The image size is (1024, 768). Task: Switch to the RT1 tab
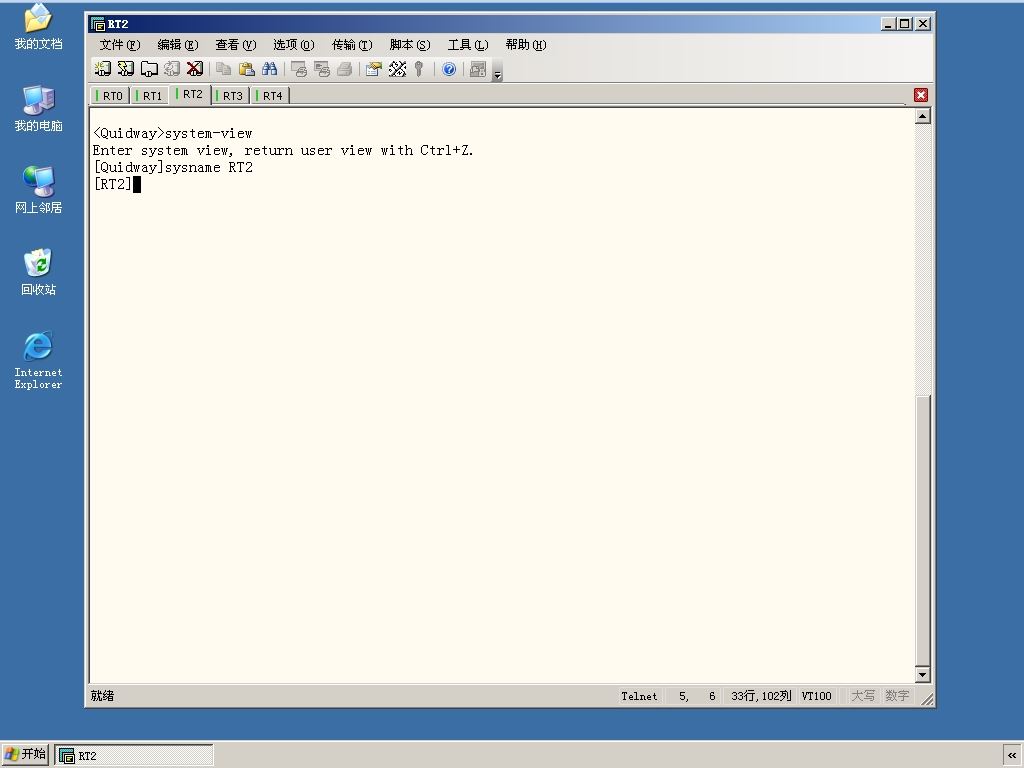coord(150,96)
